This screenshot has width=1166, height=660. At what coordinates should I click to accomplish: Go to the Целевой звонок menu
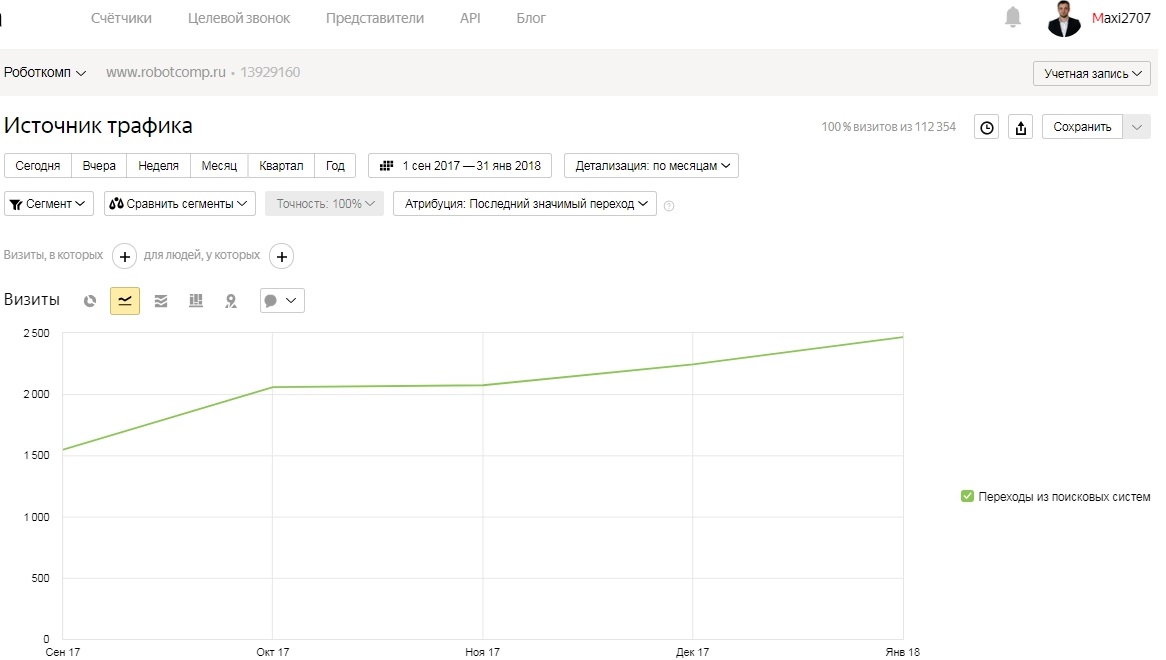(x=239, y=18)
